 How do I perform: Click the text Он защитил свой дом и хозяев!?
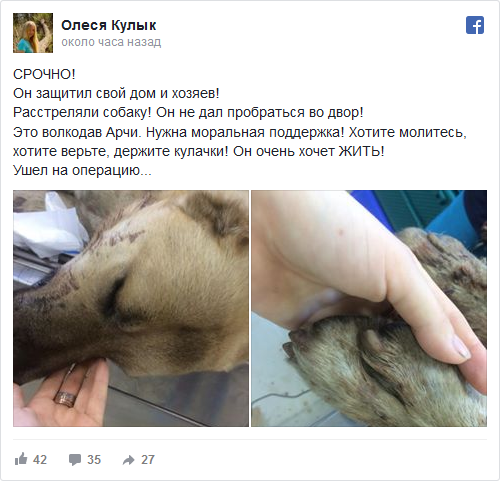click(x=116, y=93)
